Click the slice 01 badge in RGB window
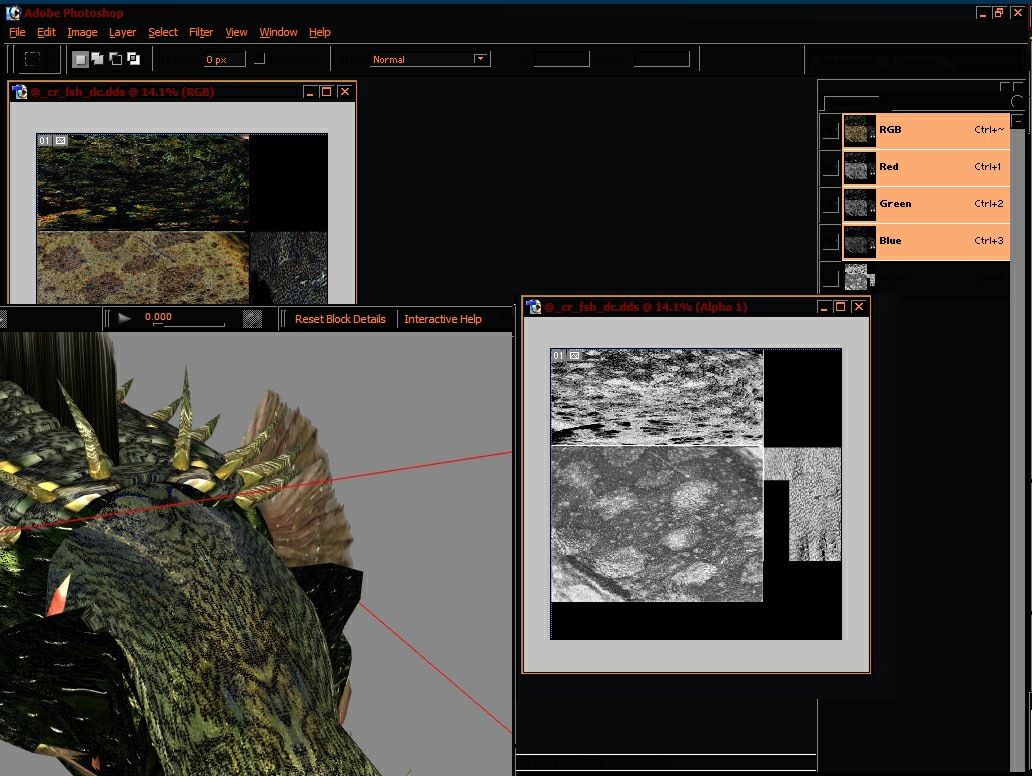1032x776 pixels. (x=44, y=140)
